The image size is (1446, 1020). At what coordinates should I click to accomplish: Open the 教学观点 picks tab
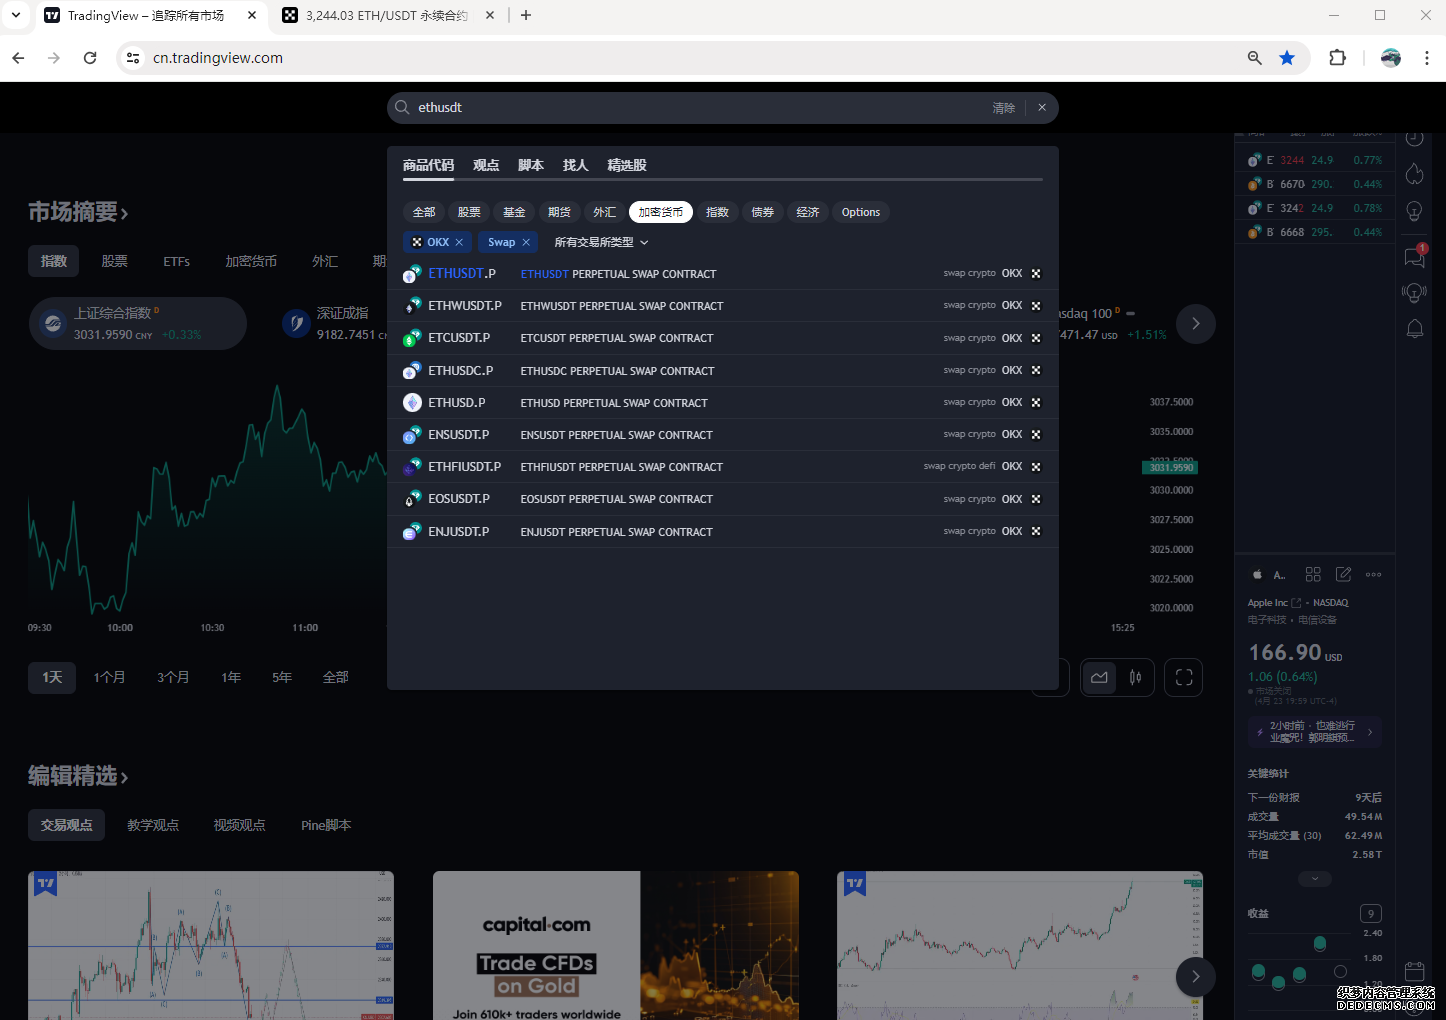153,825
